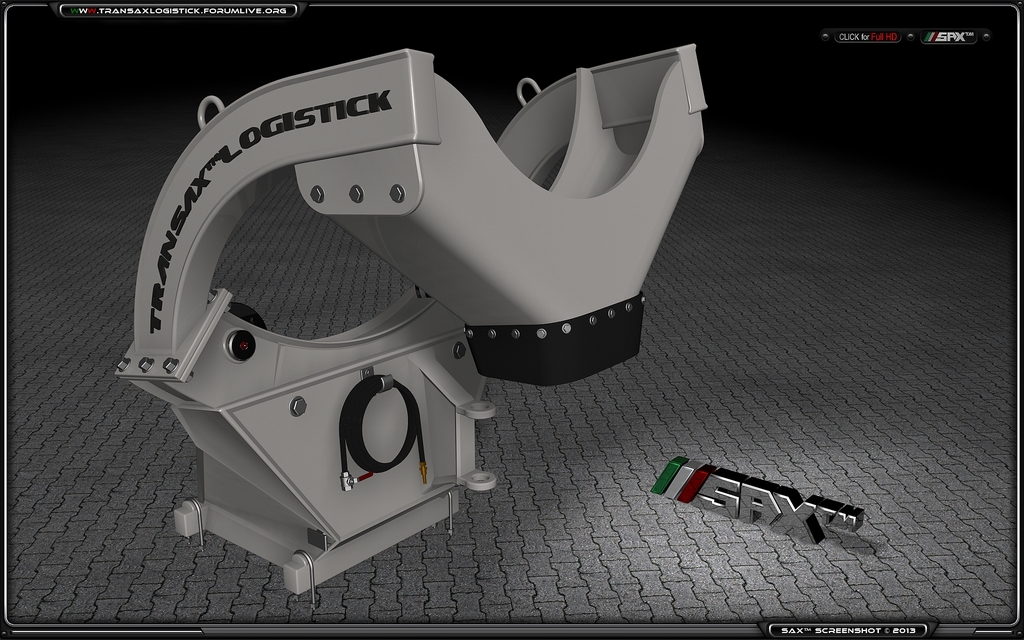This screenshot has width=1024, height=640.
Task: Click the middle bolt on the arm bracket
Action: [x=356, y=192]
